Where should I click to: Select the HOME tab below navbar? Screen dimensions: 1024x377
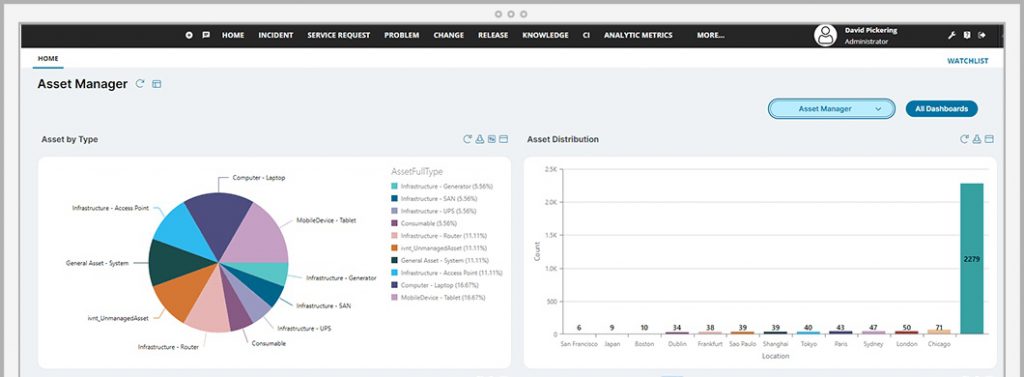pos(48,59)
